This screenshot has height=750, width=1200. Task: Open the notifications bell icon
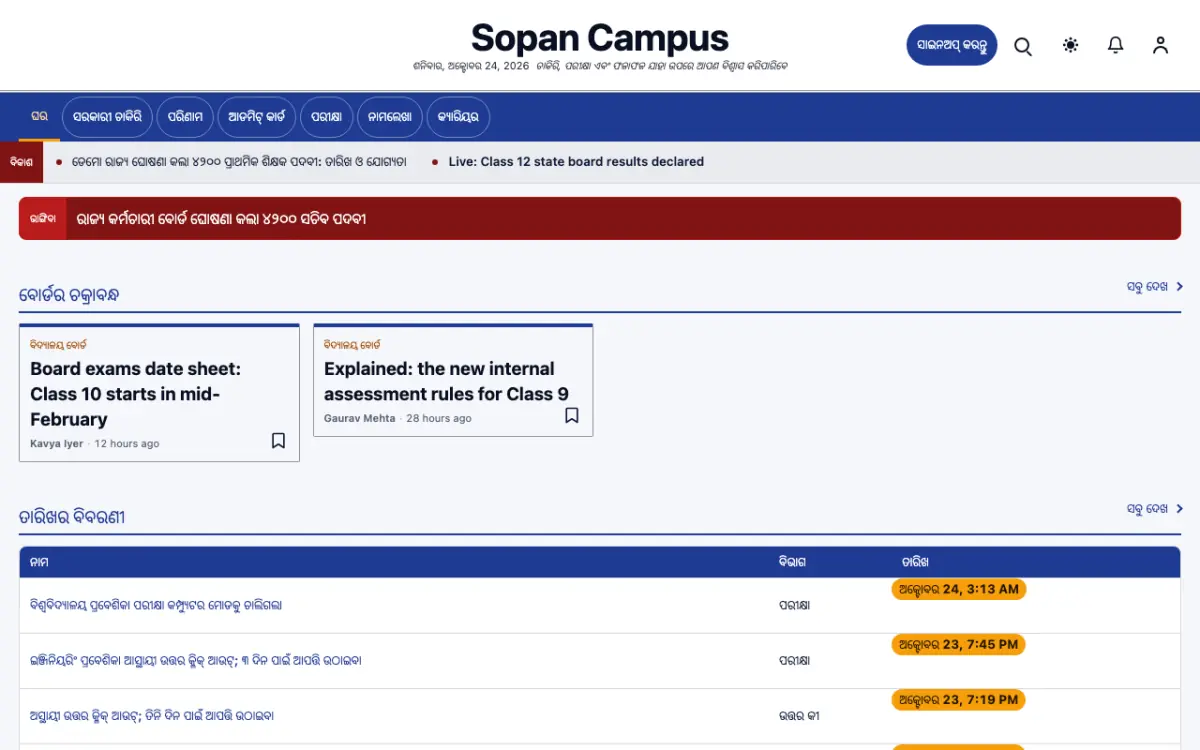[x=1116, y=45]
